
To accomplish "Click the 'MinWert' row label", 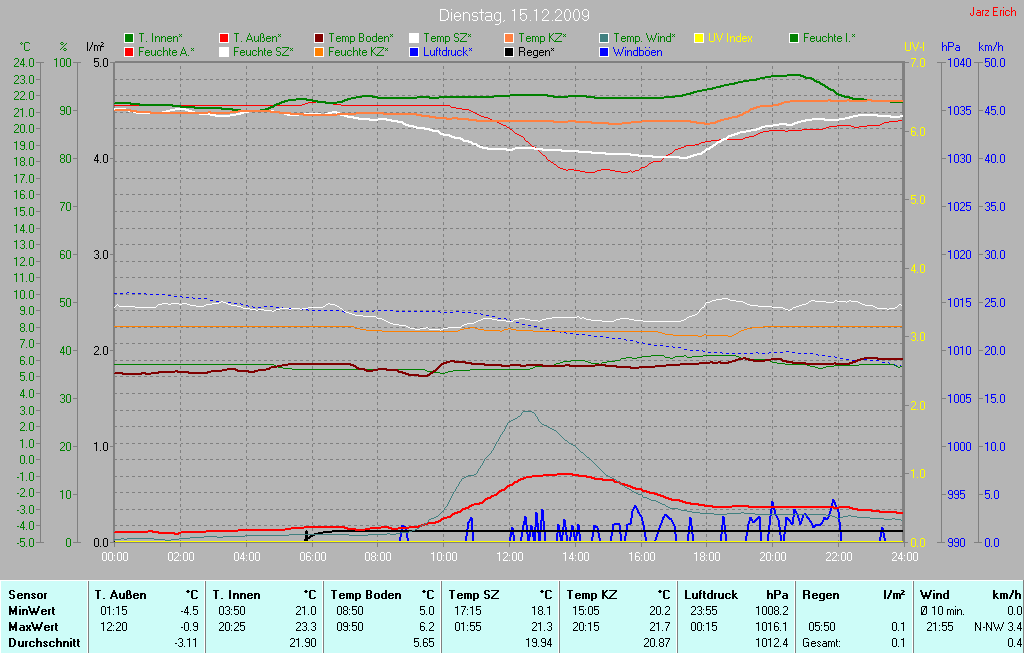I will point(31,611).
